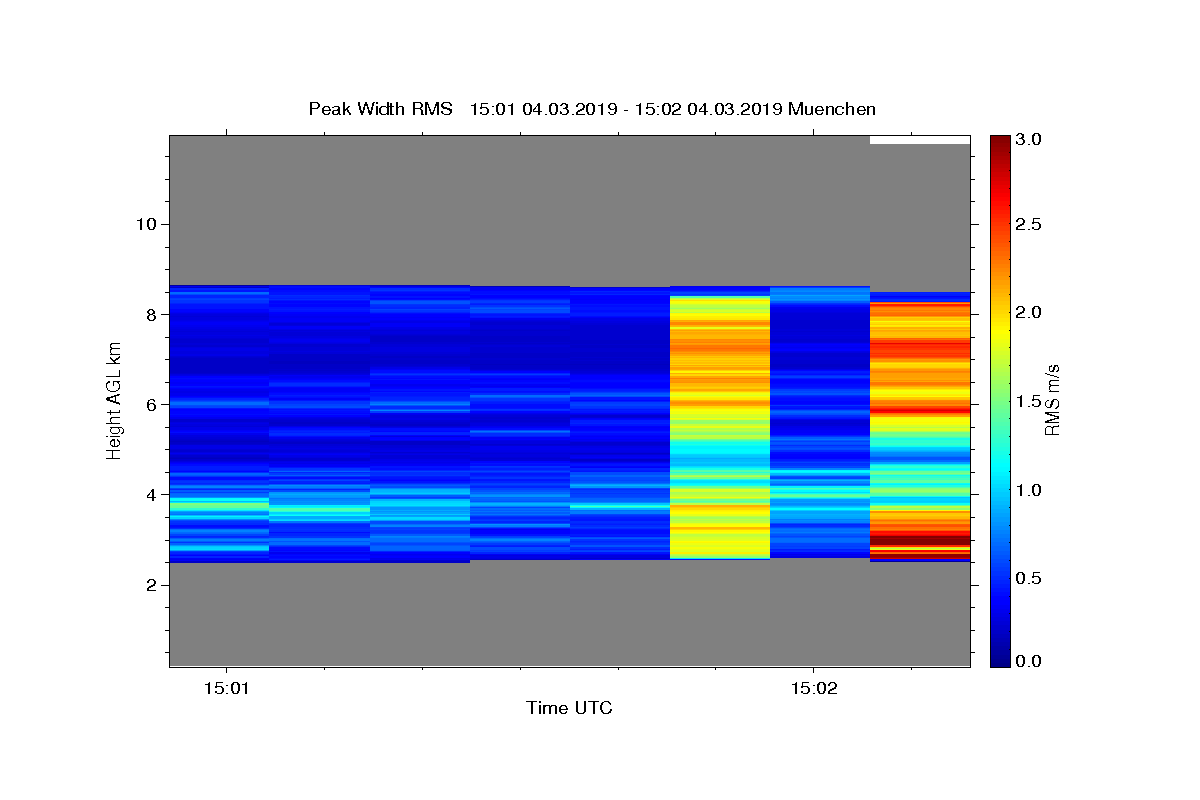Click the 15:02 time tick label
Screen dimensions: 1200x800
click(813, 688)
